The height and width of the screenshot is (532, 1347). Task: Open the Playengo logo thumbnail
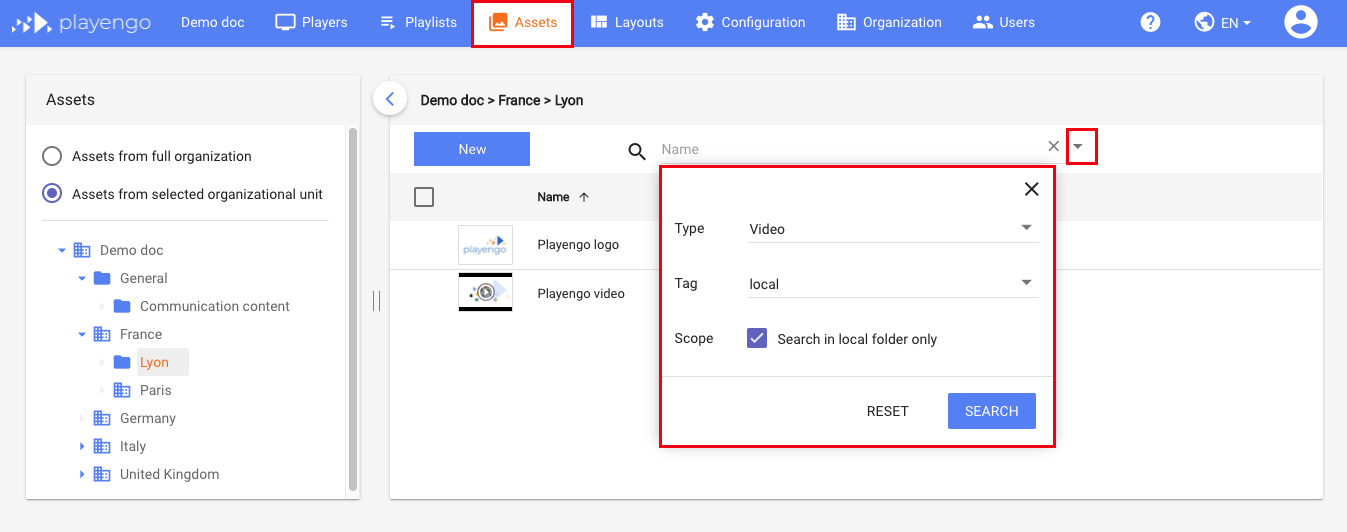click(485, 245)
